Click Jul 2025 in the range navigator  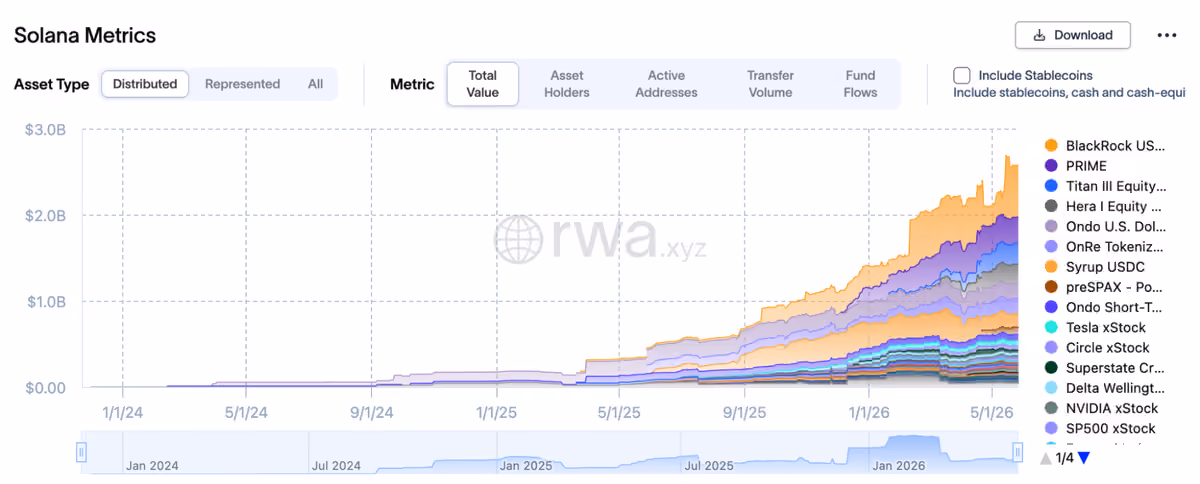point(709,465)
